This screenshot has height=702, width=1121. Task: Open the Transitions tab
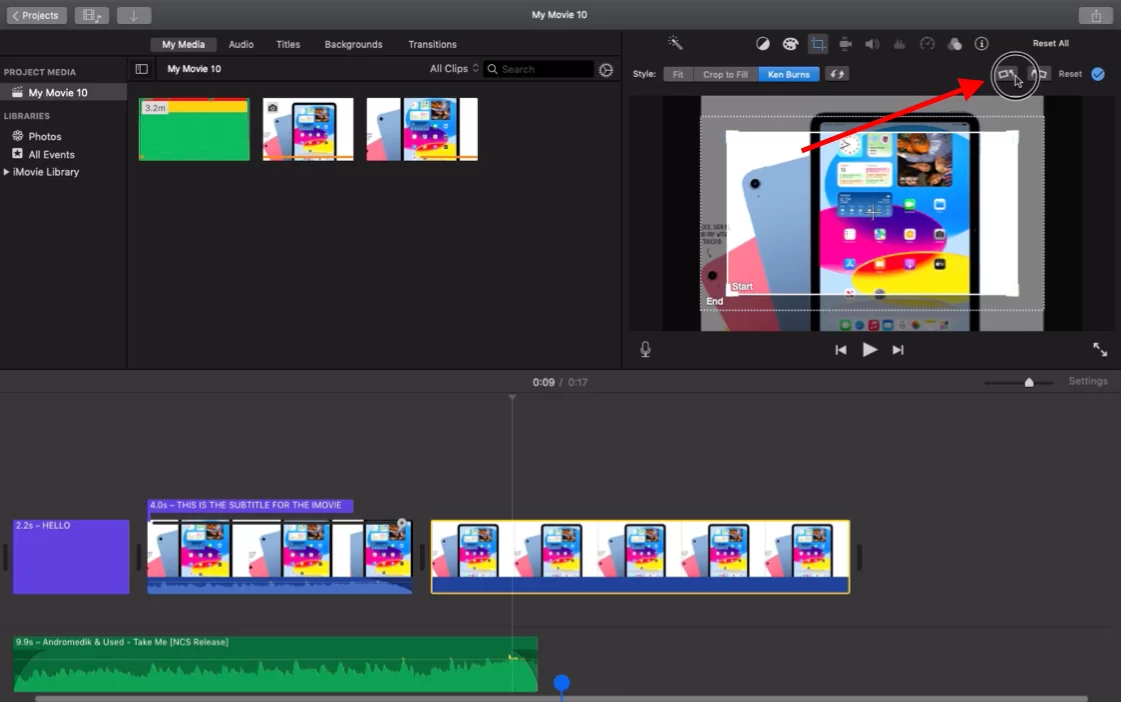click(x=433, y=44)
